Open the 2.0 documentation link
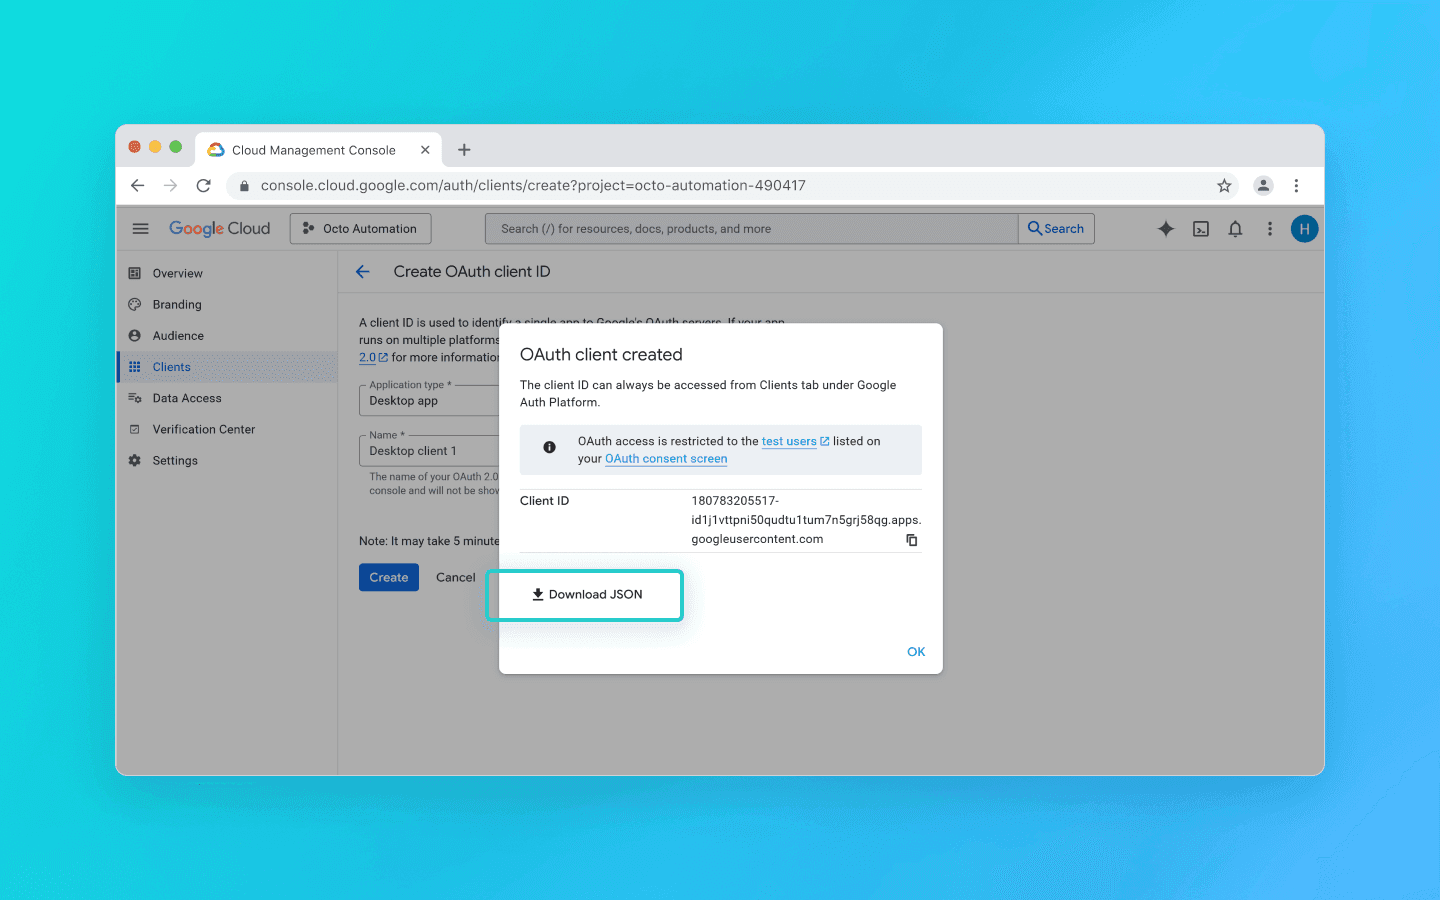Screen dimensions: 1440x900 [373, 357]
